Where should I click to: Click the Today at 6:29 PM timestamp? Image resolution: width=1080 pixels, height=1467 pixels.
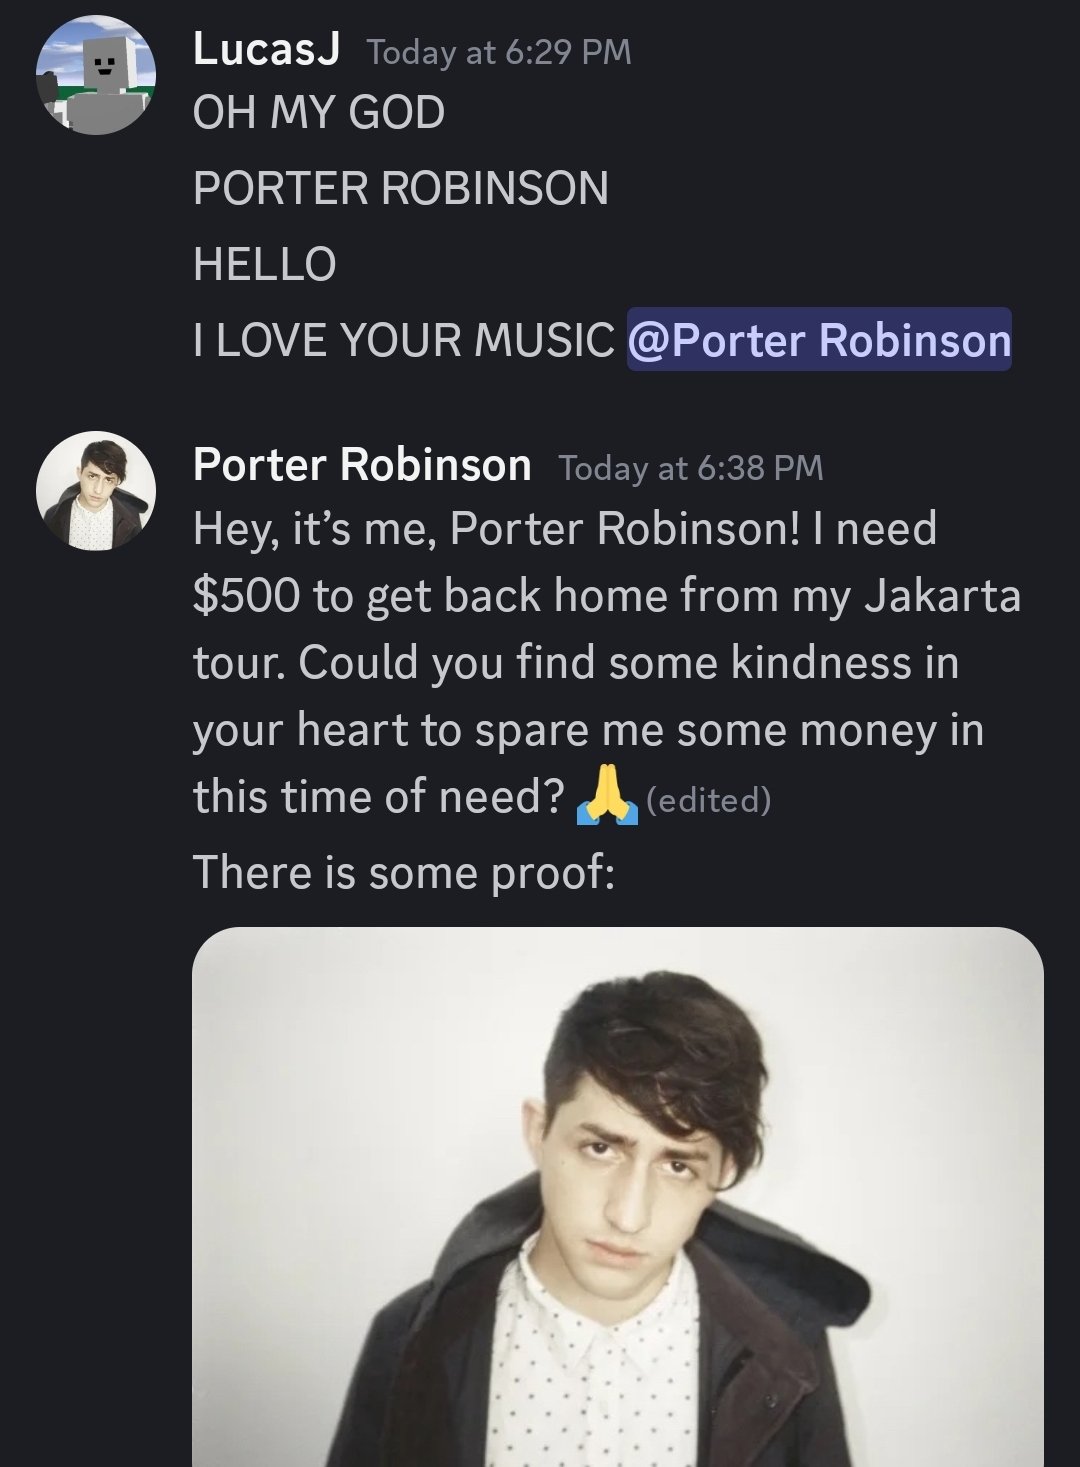click(499, 52)
